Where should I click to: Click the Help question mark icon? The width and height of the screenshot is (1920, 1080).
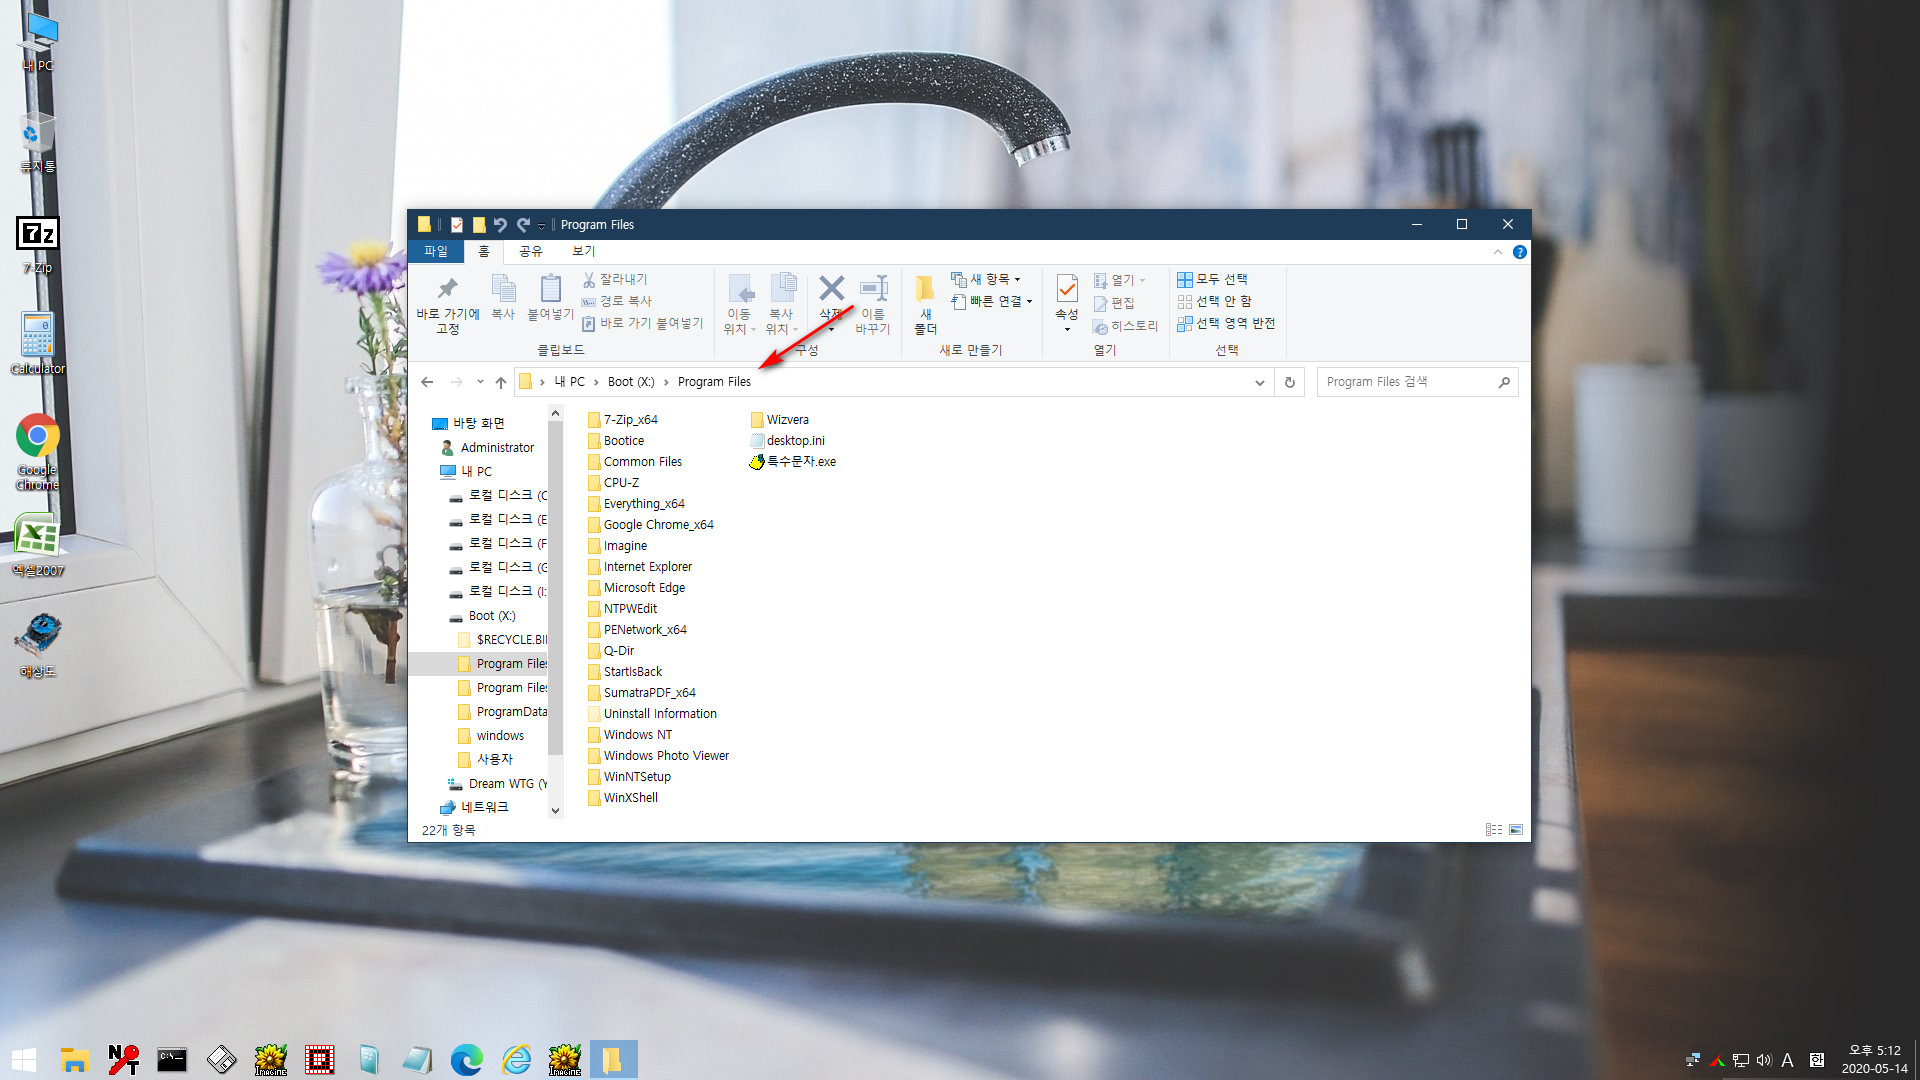[x=1519, y=252]
